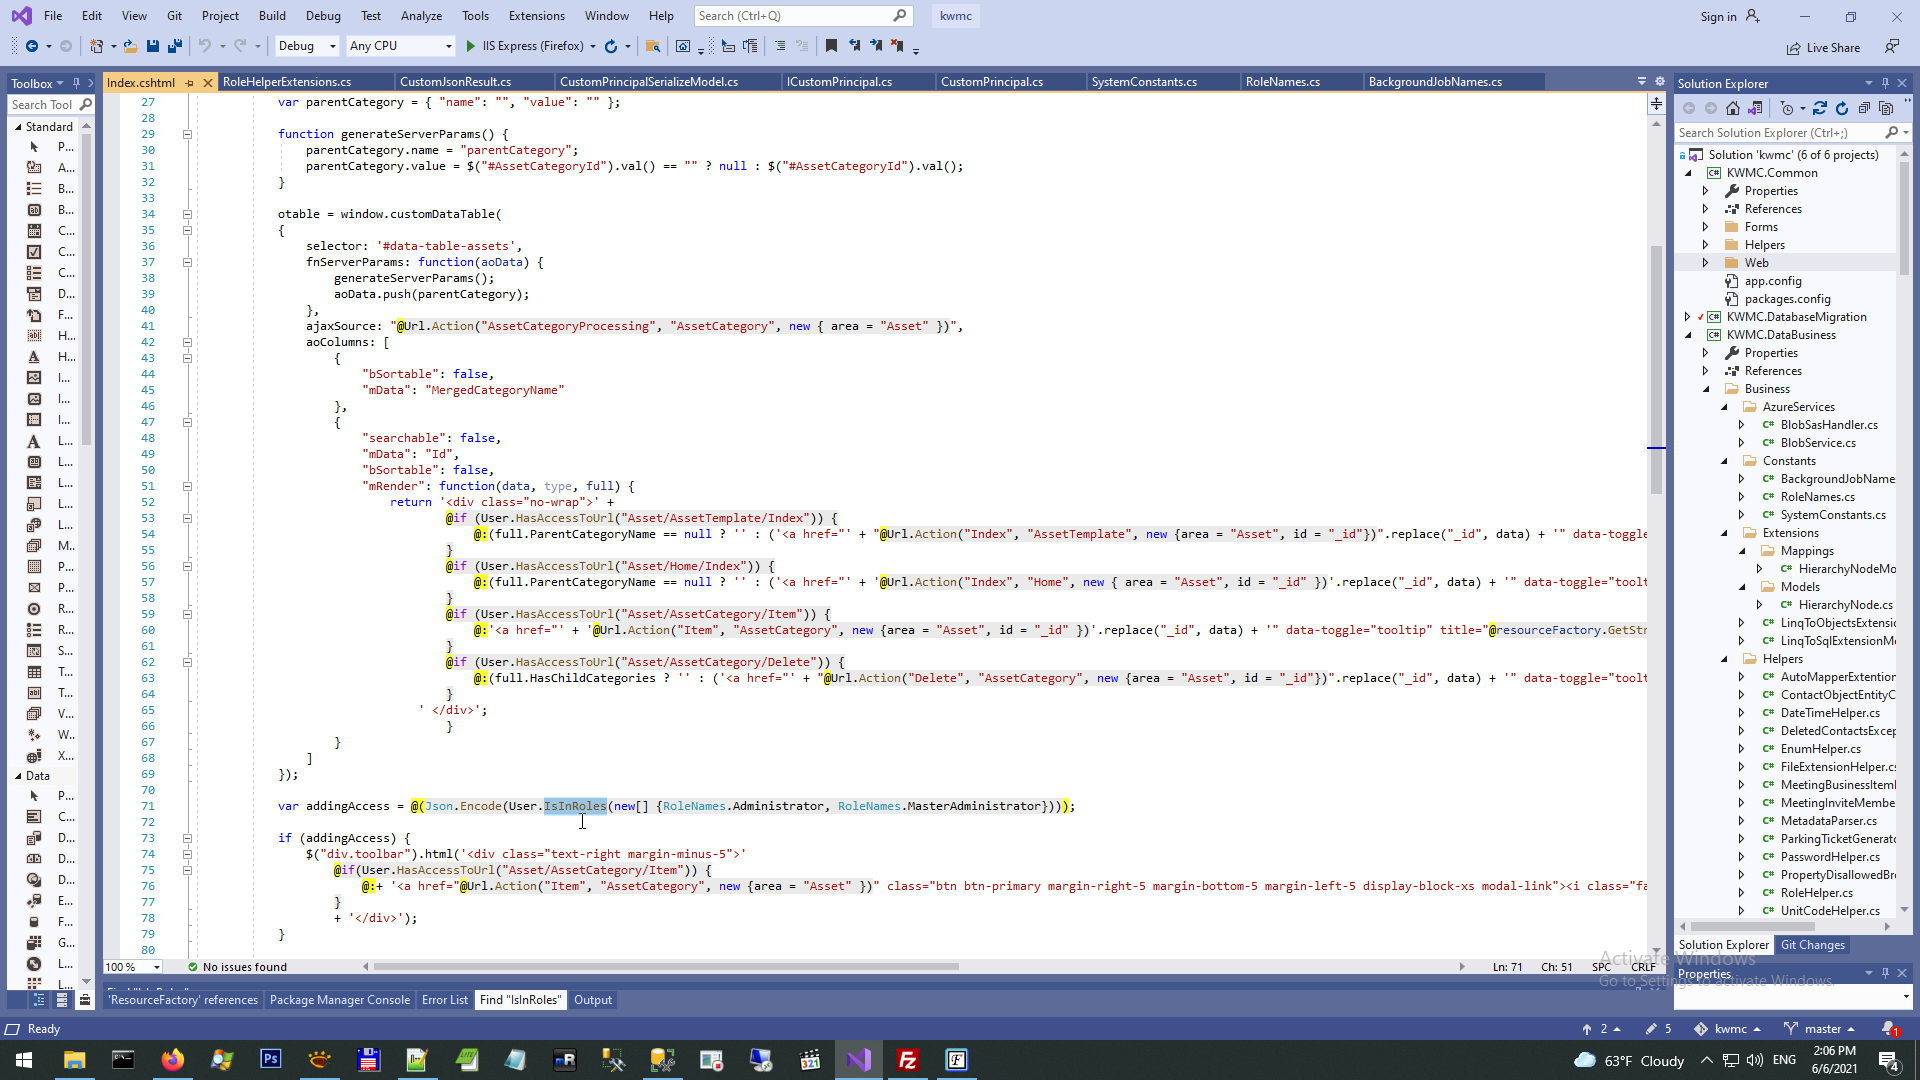Click Sync with Active Document in Solution Explorer
The width and height of the screenshot is (1920, 1080).
pyautogui.click(x=1819, y=108)
